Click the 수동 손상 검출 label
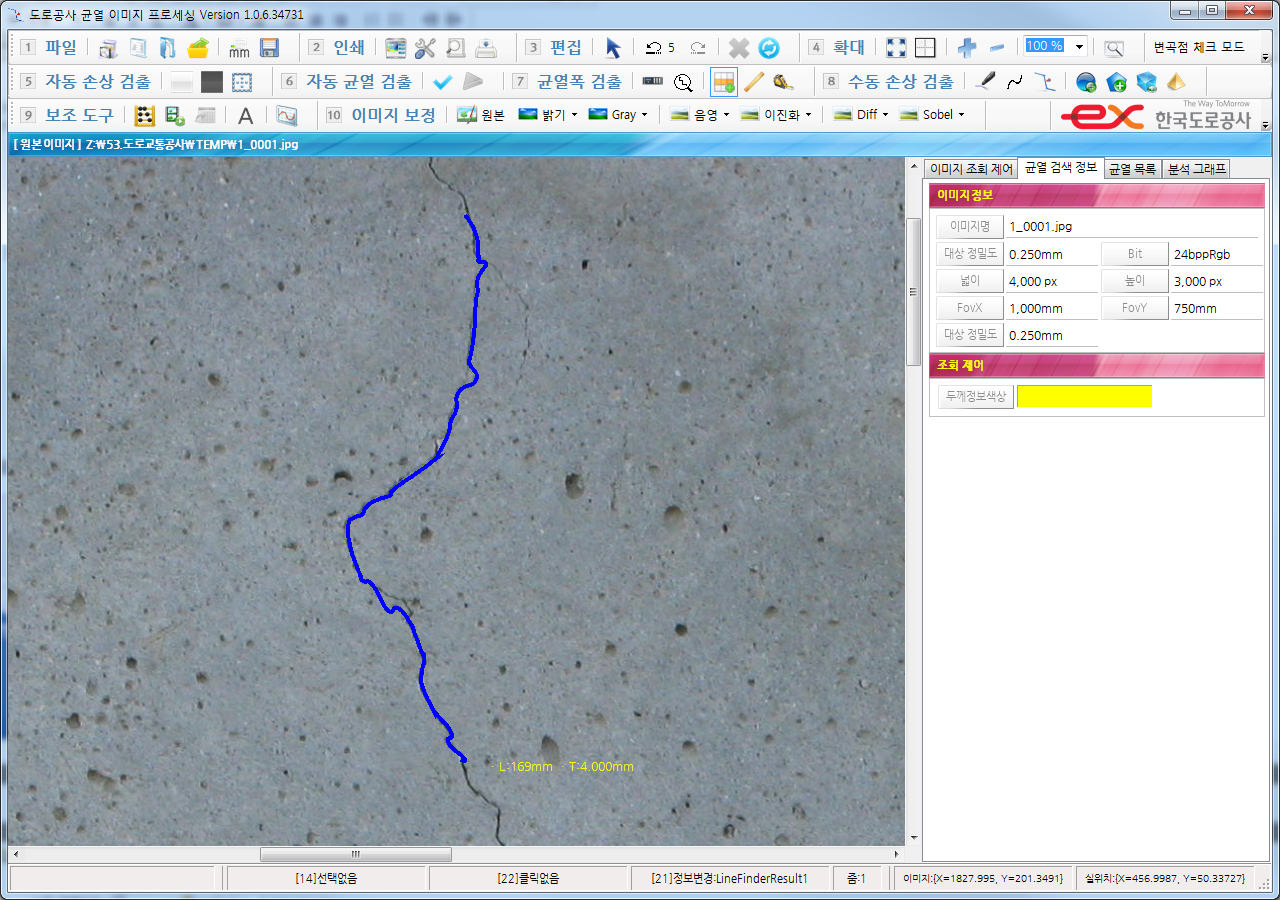The image size is (1280, 900). [x=900, y=82]
